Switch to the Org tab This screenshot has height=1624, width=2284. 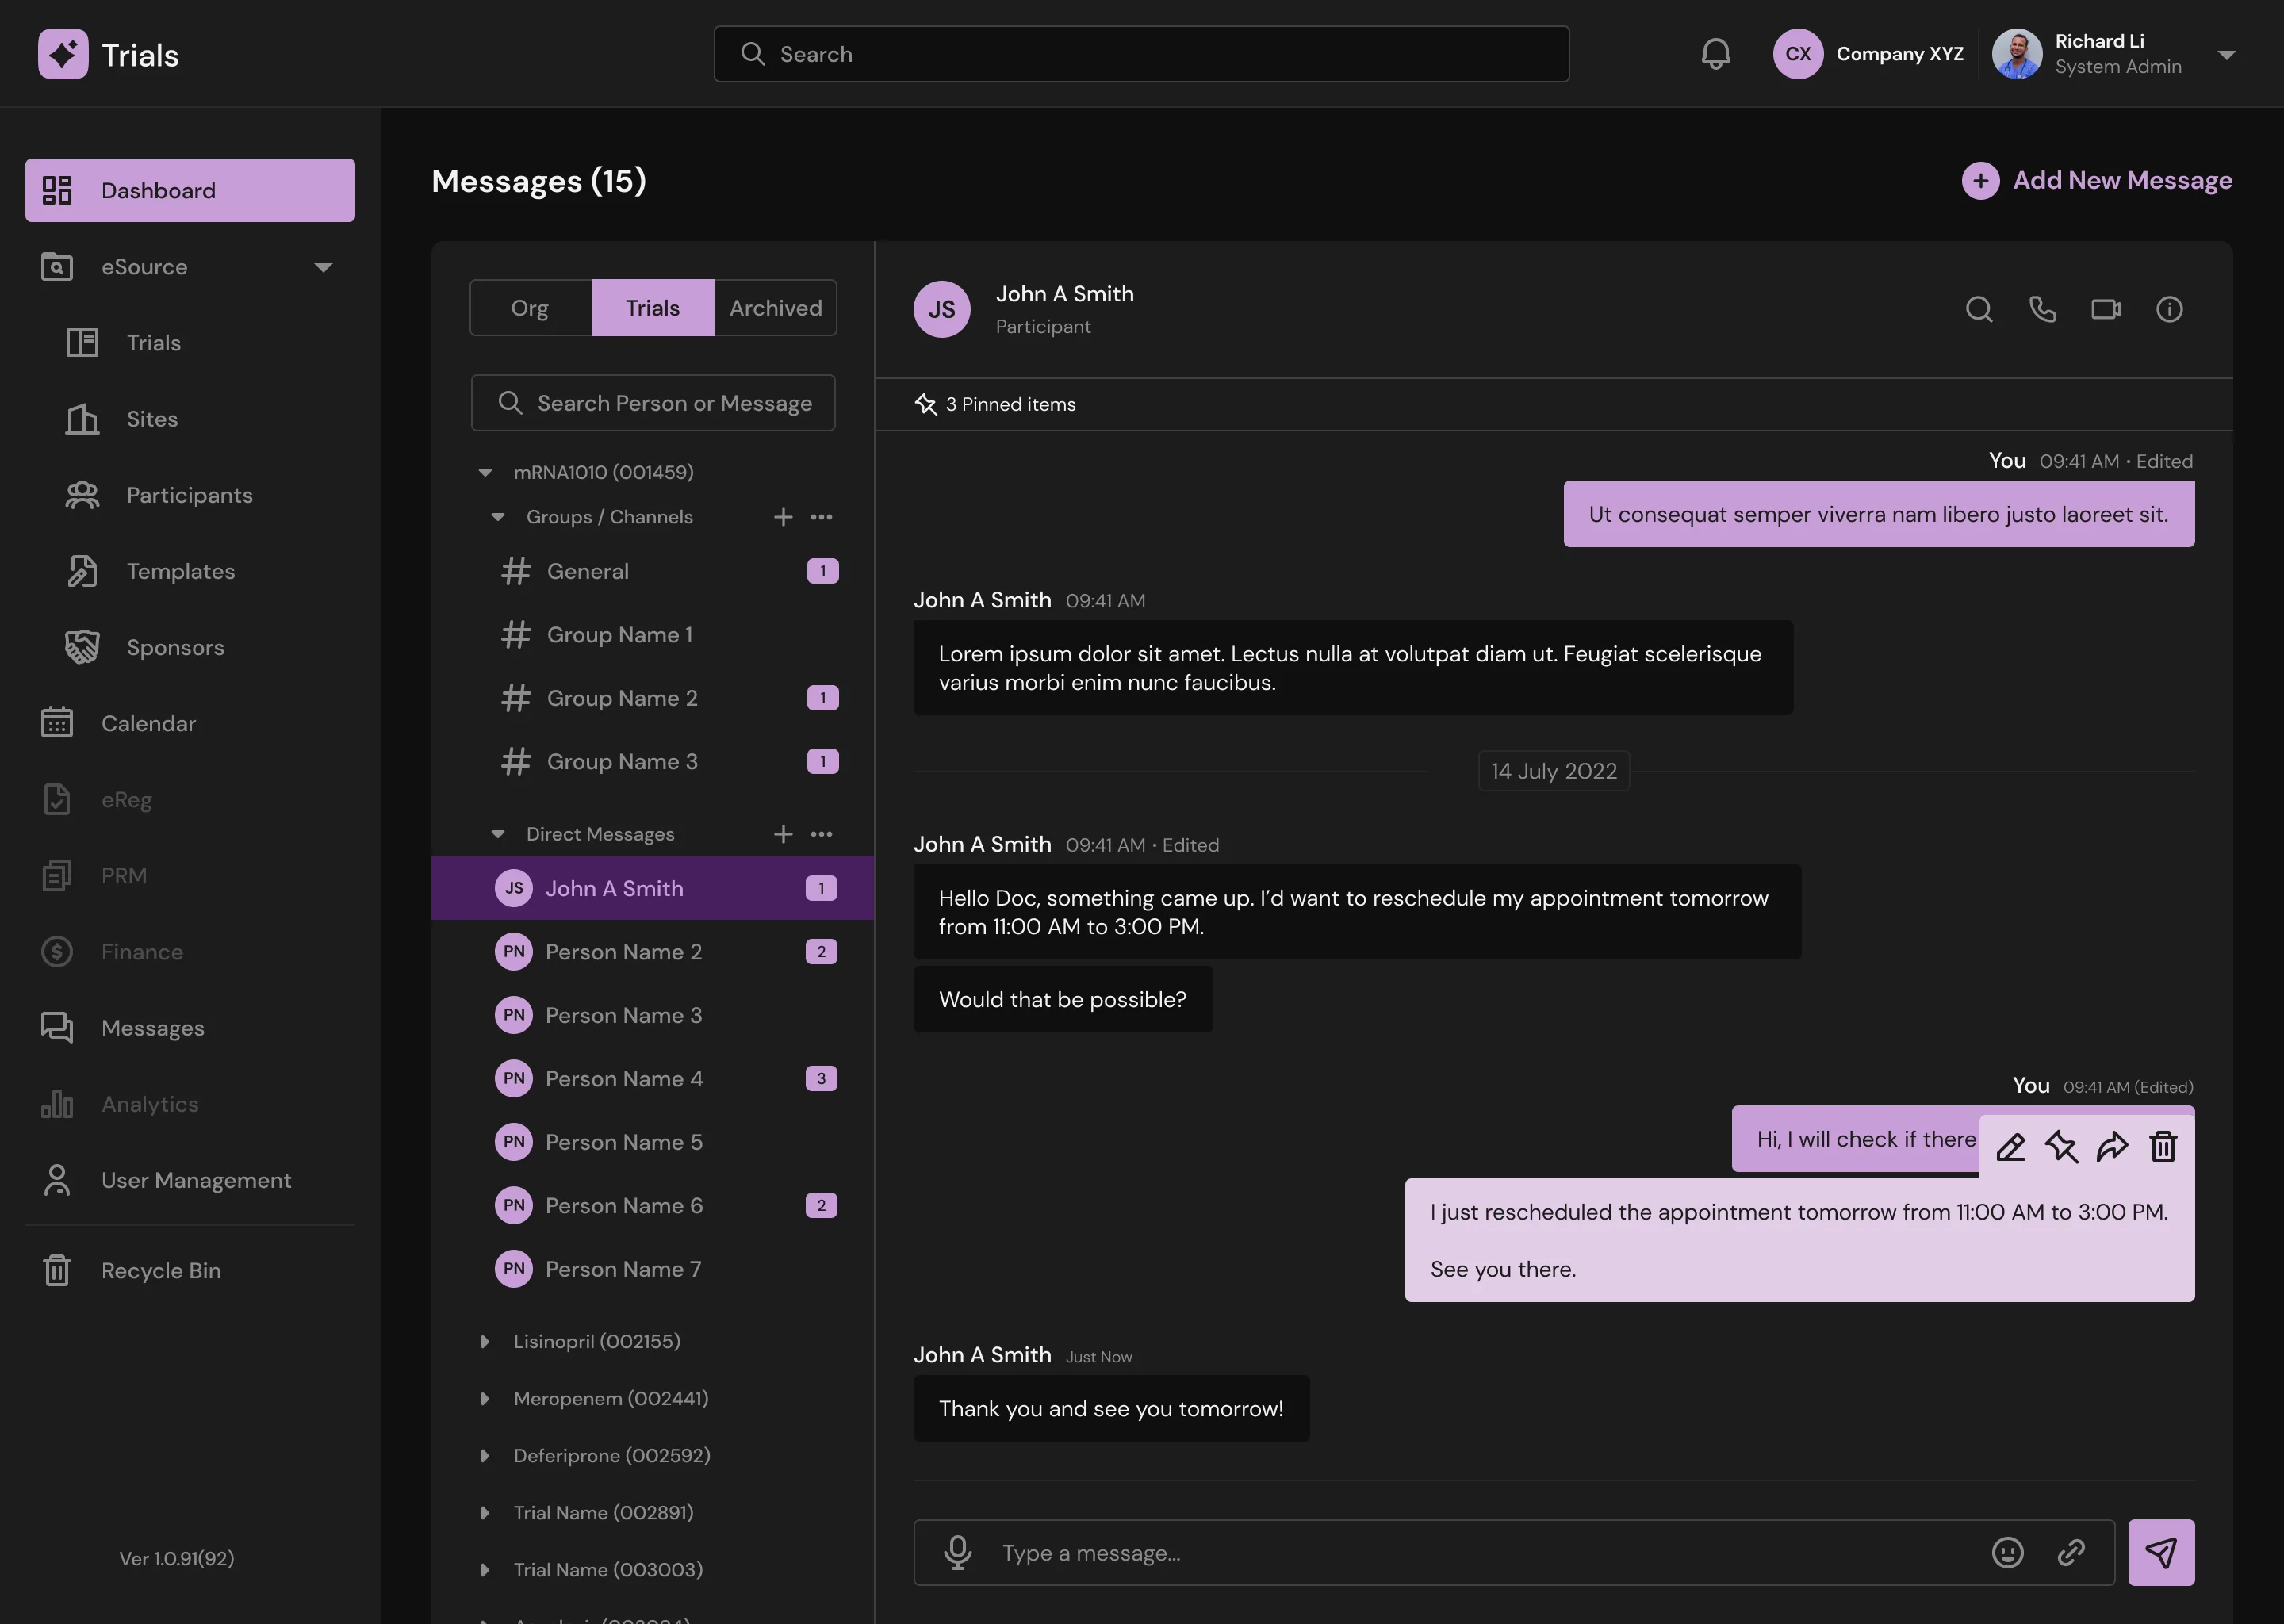pos(530,308)
